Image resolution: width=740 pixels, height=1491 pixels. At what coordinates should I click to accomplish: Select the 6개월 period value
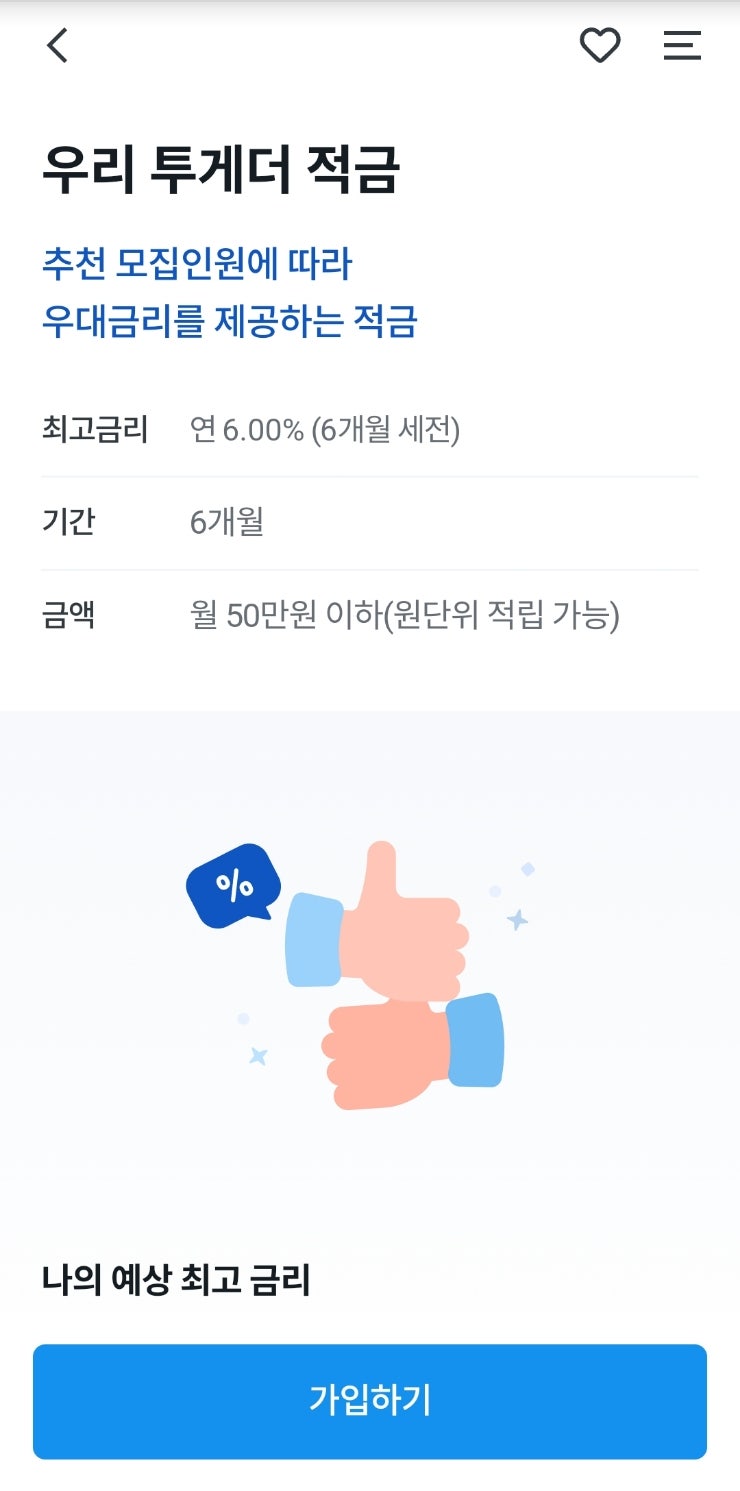tap(227, 522)
